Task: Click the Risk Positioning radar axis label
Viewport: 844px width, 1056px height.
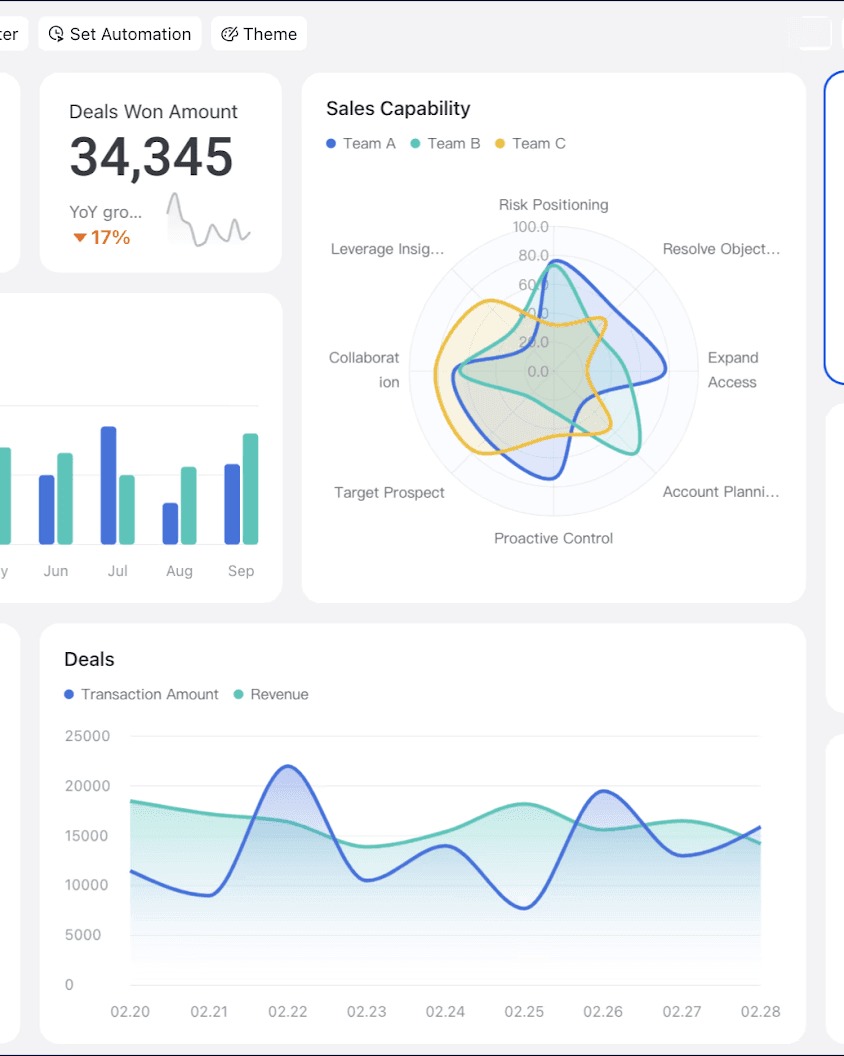Action: 554,205
